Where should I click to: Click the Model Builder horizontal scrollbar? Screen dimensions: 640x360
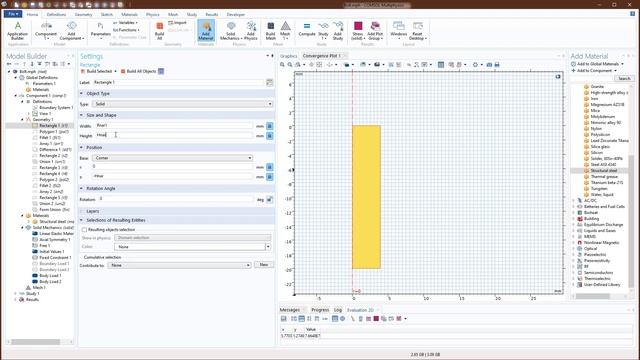coord(36,342)
